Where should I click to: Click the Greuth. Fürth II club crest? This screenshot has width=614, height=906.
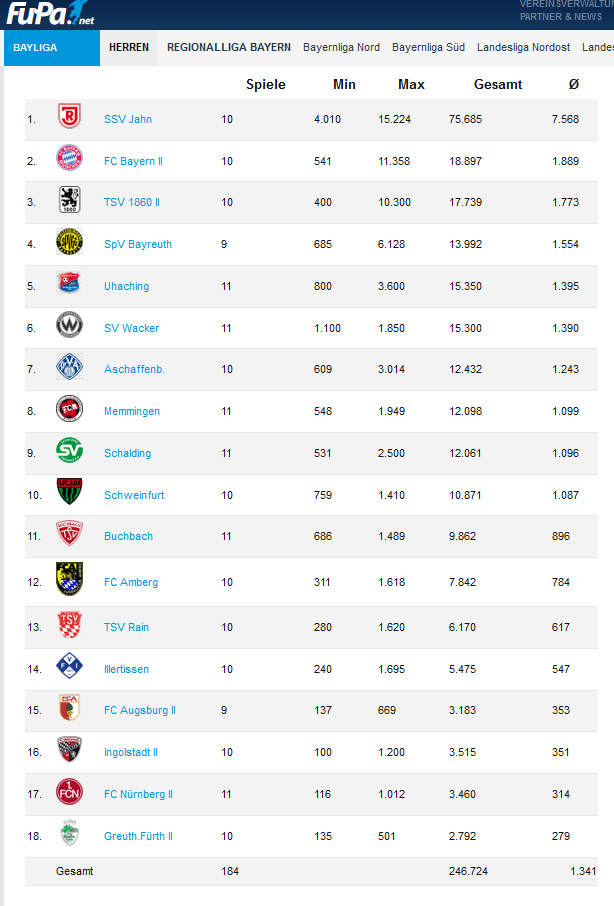coord(69,833)
